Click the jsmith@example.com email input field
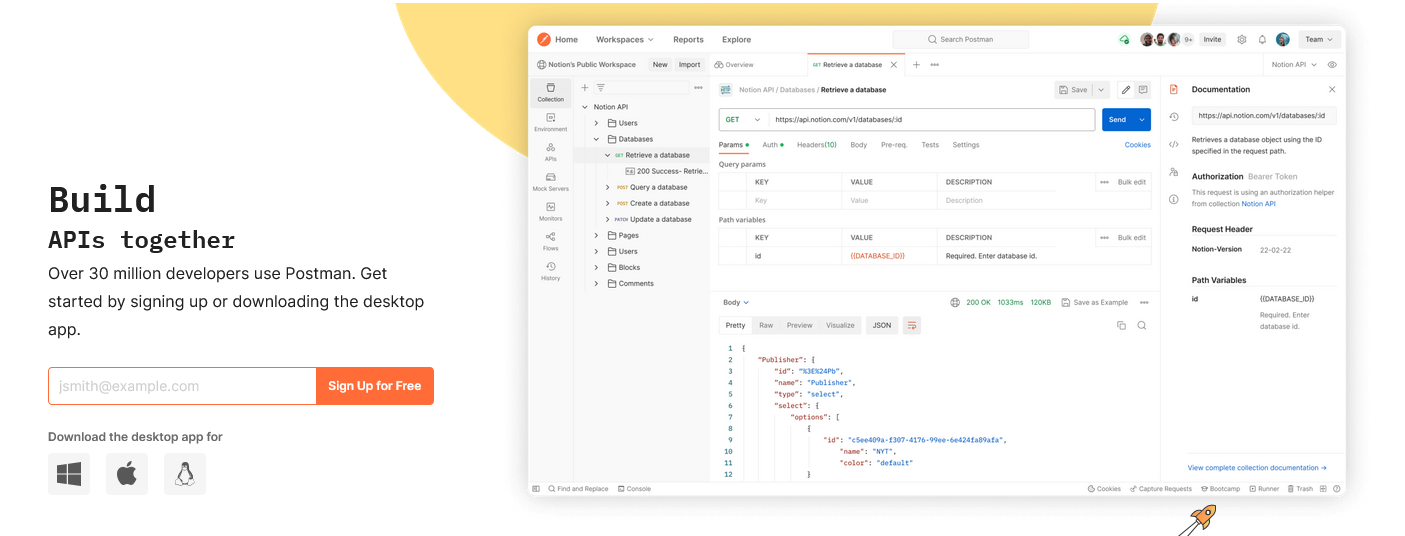Viewport: 1405px width, 536px height. pyautogui.click(x=182, y=386)
